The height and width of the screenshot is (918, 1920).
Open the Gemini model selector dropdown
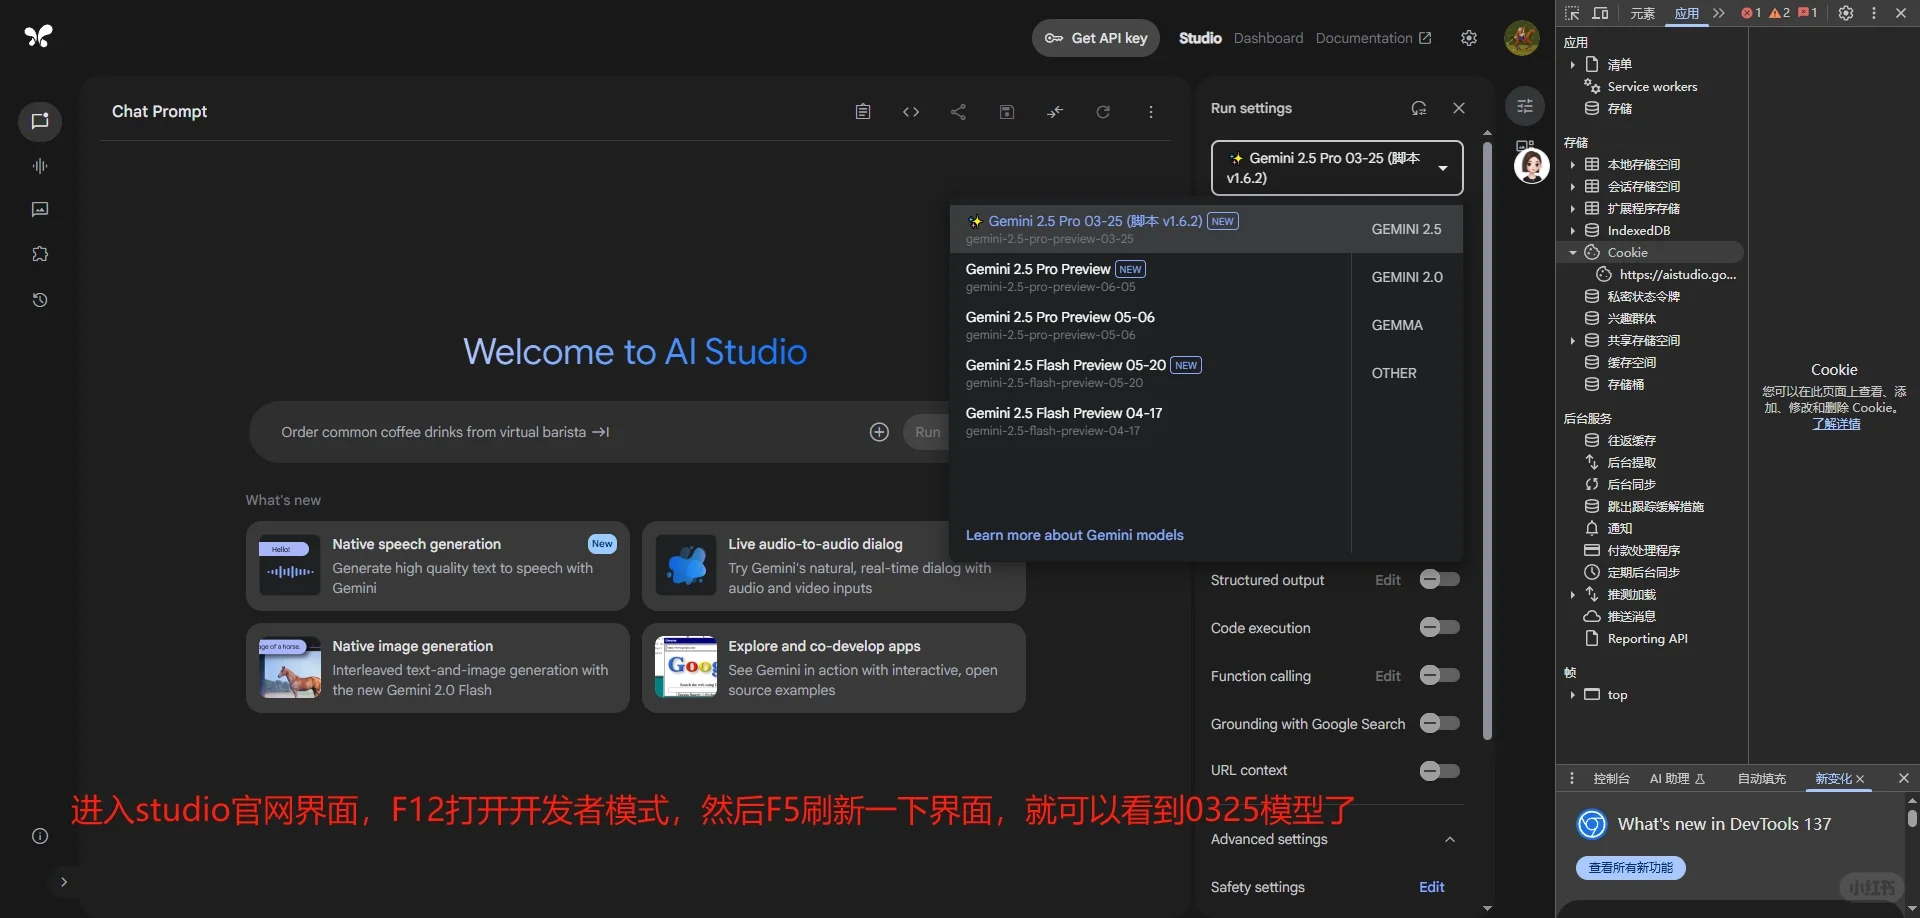(x=1337, y=167)
